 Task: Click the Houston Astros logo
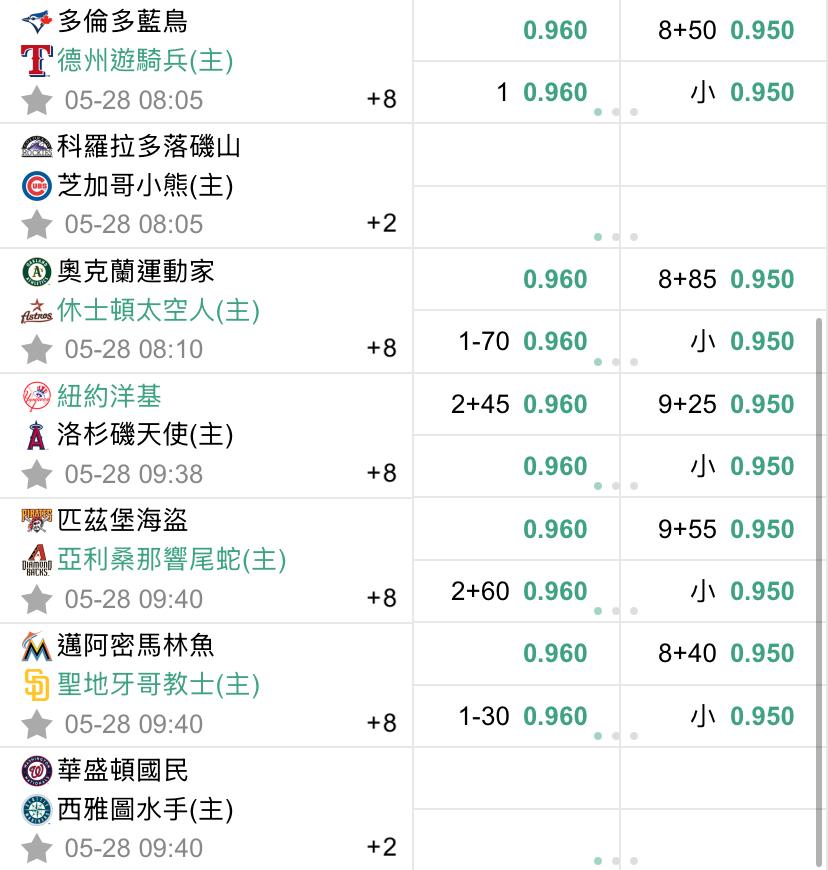[x=37, y=311]
